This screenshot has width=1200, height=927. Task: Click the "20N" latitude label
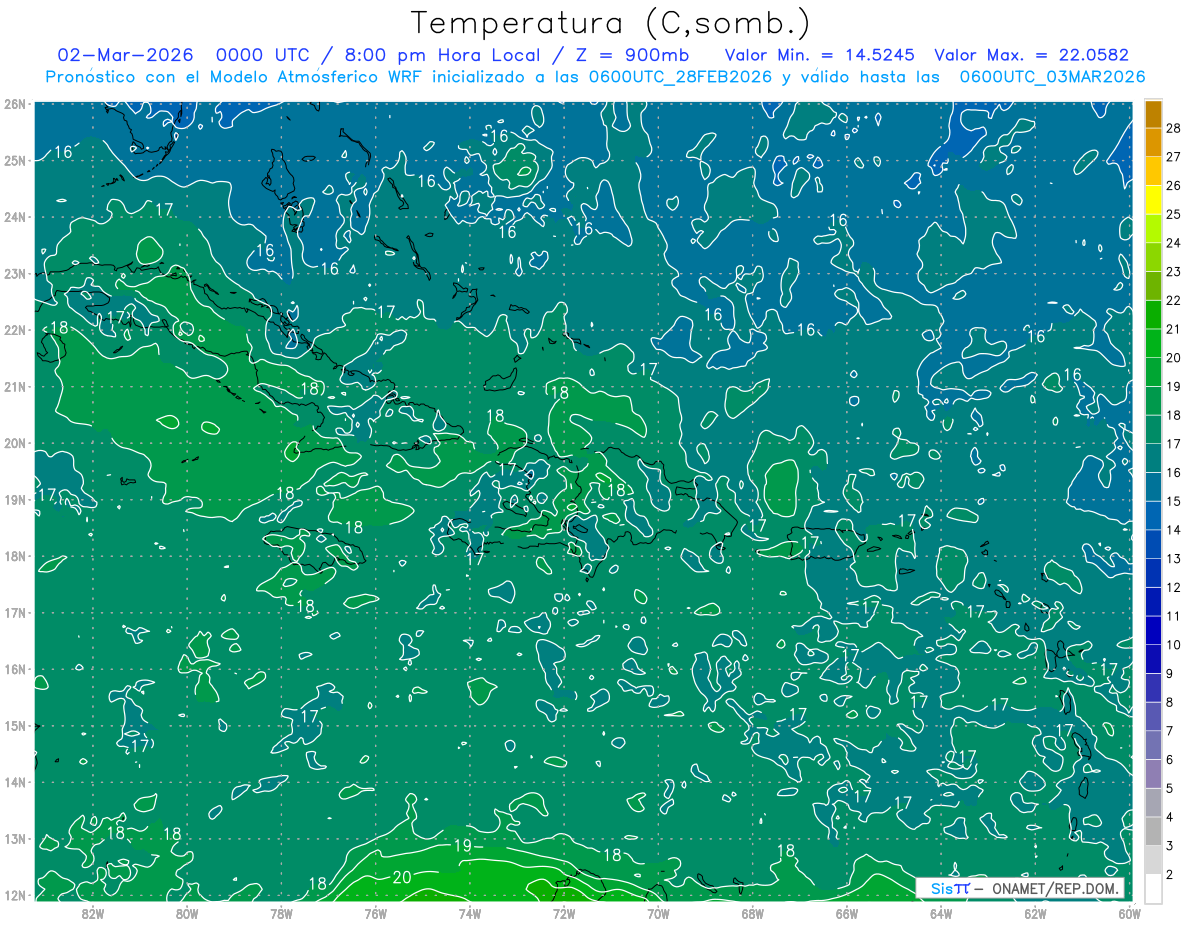point(14,443)
